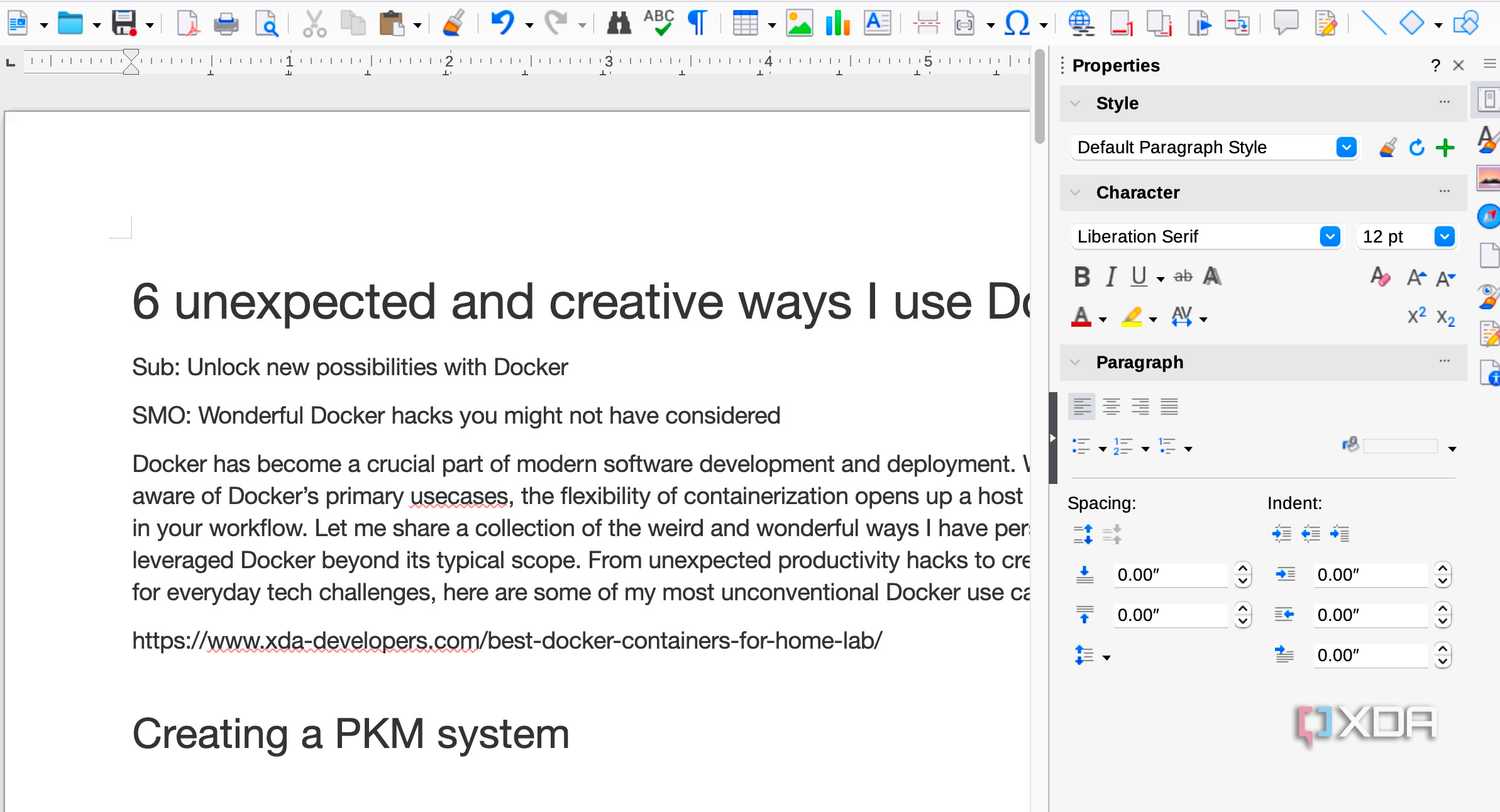Insert a chart from the toolbar

838,22
